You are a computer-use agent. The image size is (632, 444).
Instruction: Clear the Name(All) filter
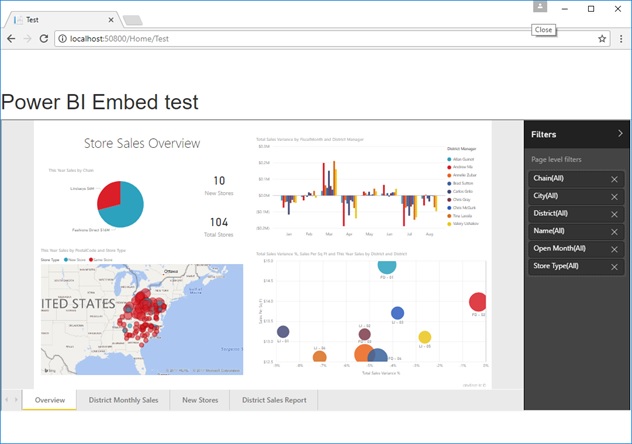[614, 232]
